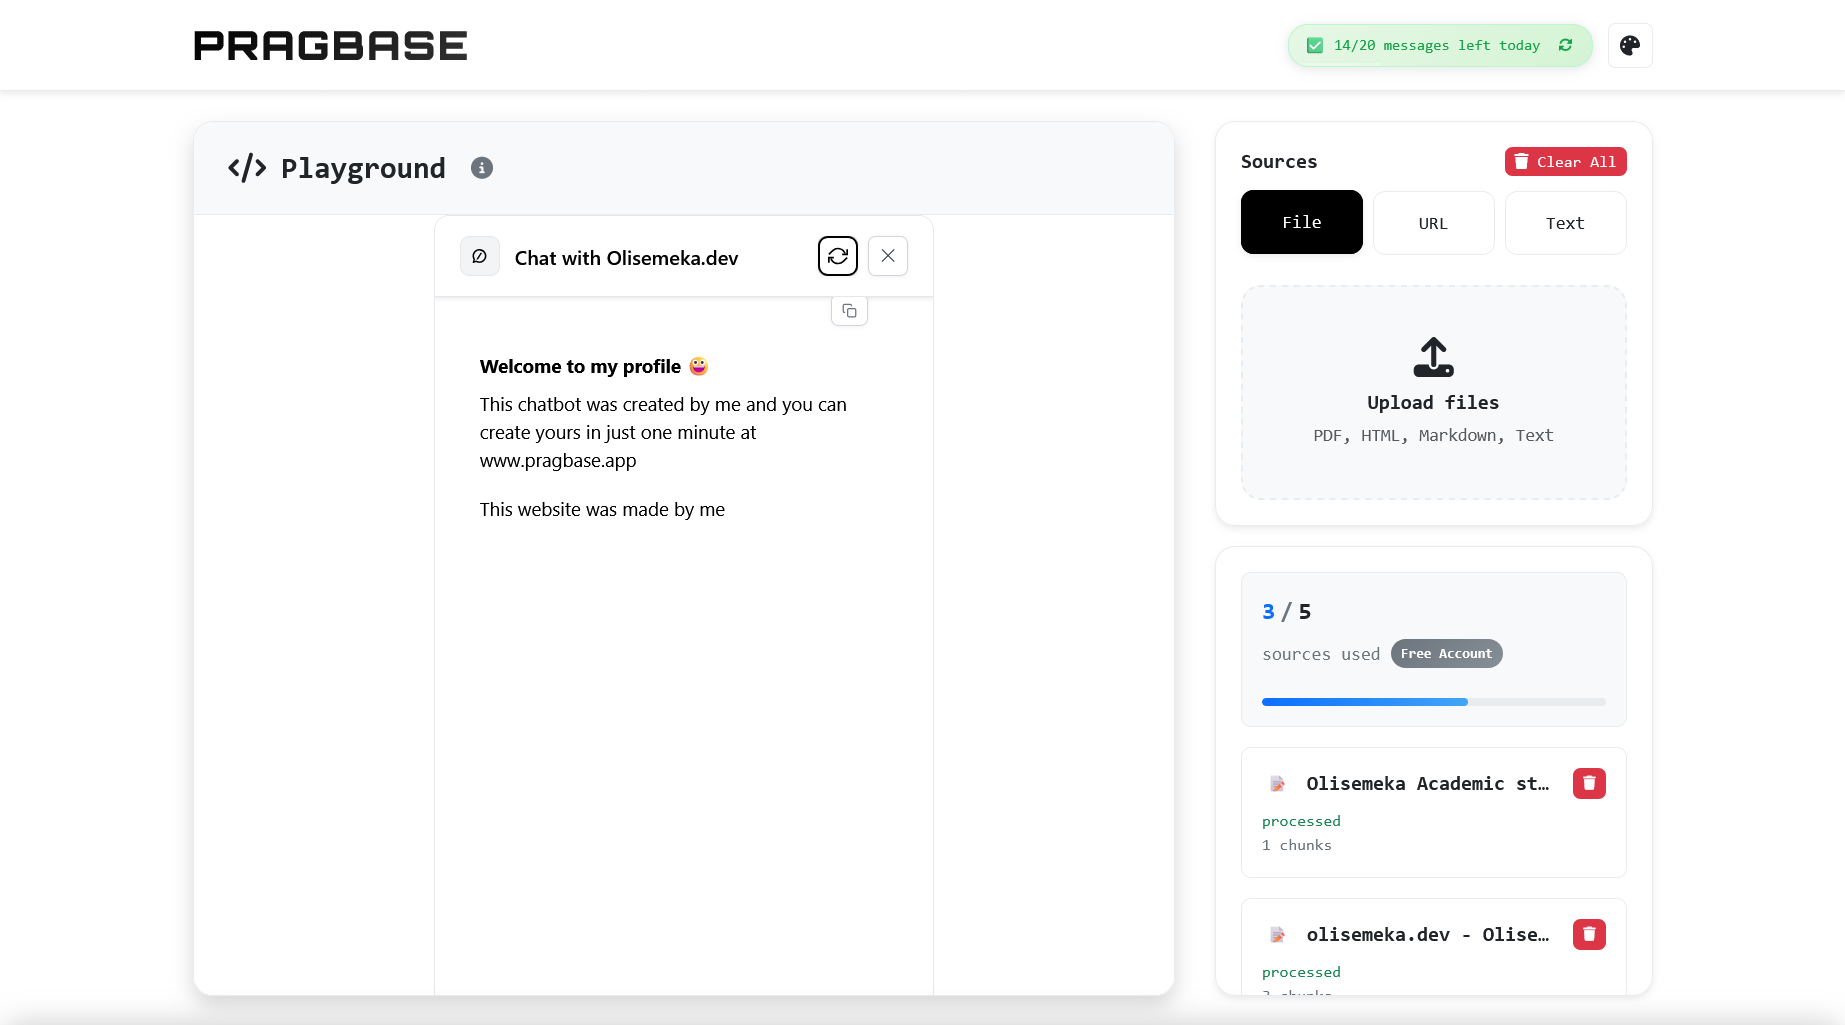Copy the welcome message

point(849,311)
